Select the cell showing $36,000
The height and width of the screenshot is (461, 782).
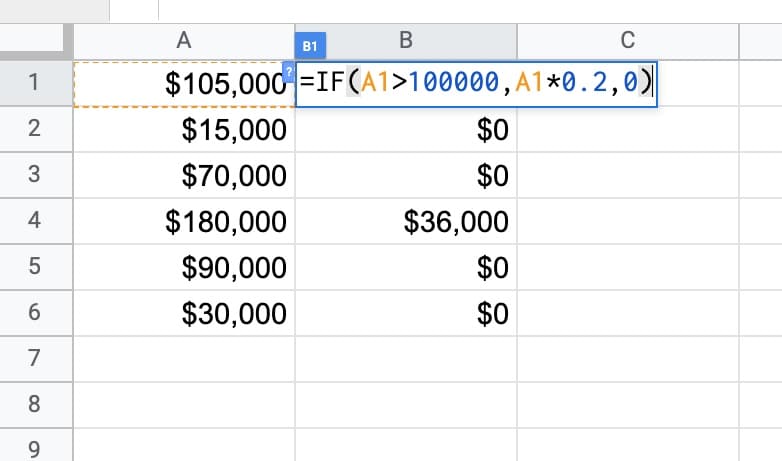(406, 221)
